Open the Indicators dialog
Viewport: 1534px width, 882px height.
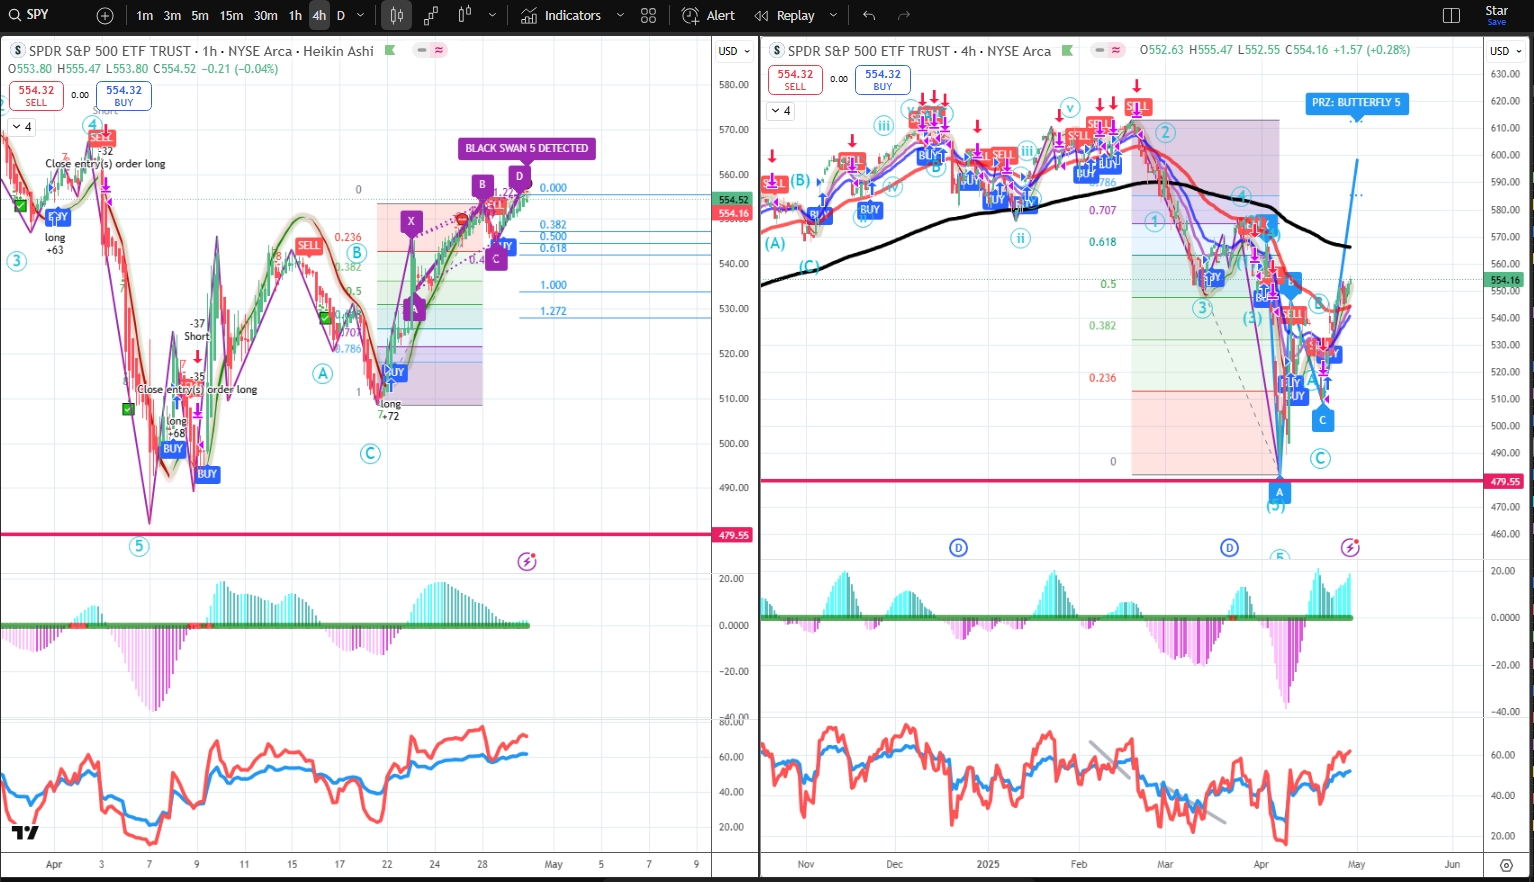(x=561, y=15)
